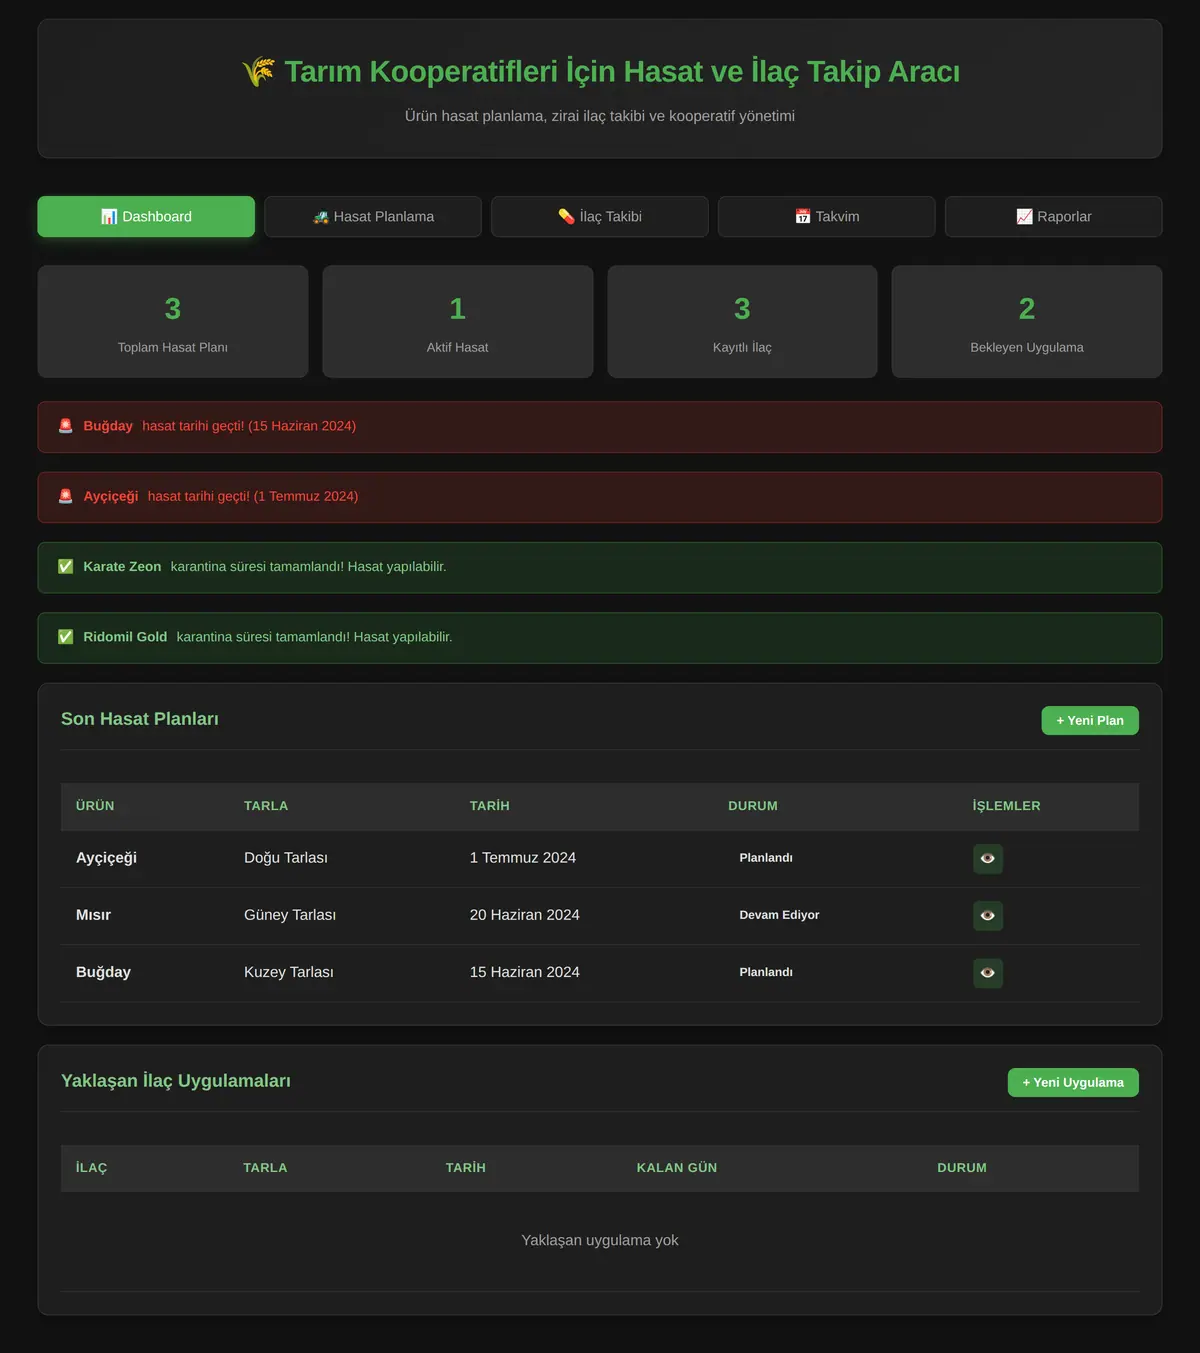Click the siren icon on Buğday alert

pyautogui.click(x=66, y=426)
